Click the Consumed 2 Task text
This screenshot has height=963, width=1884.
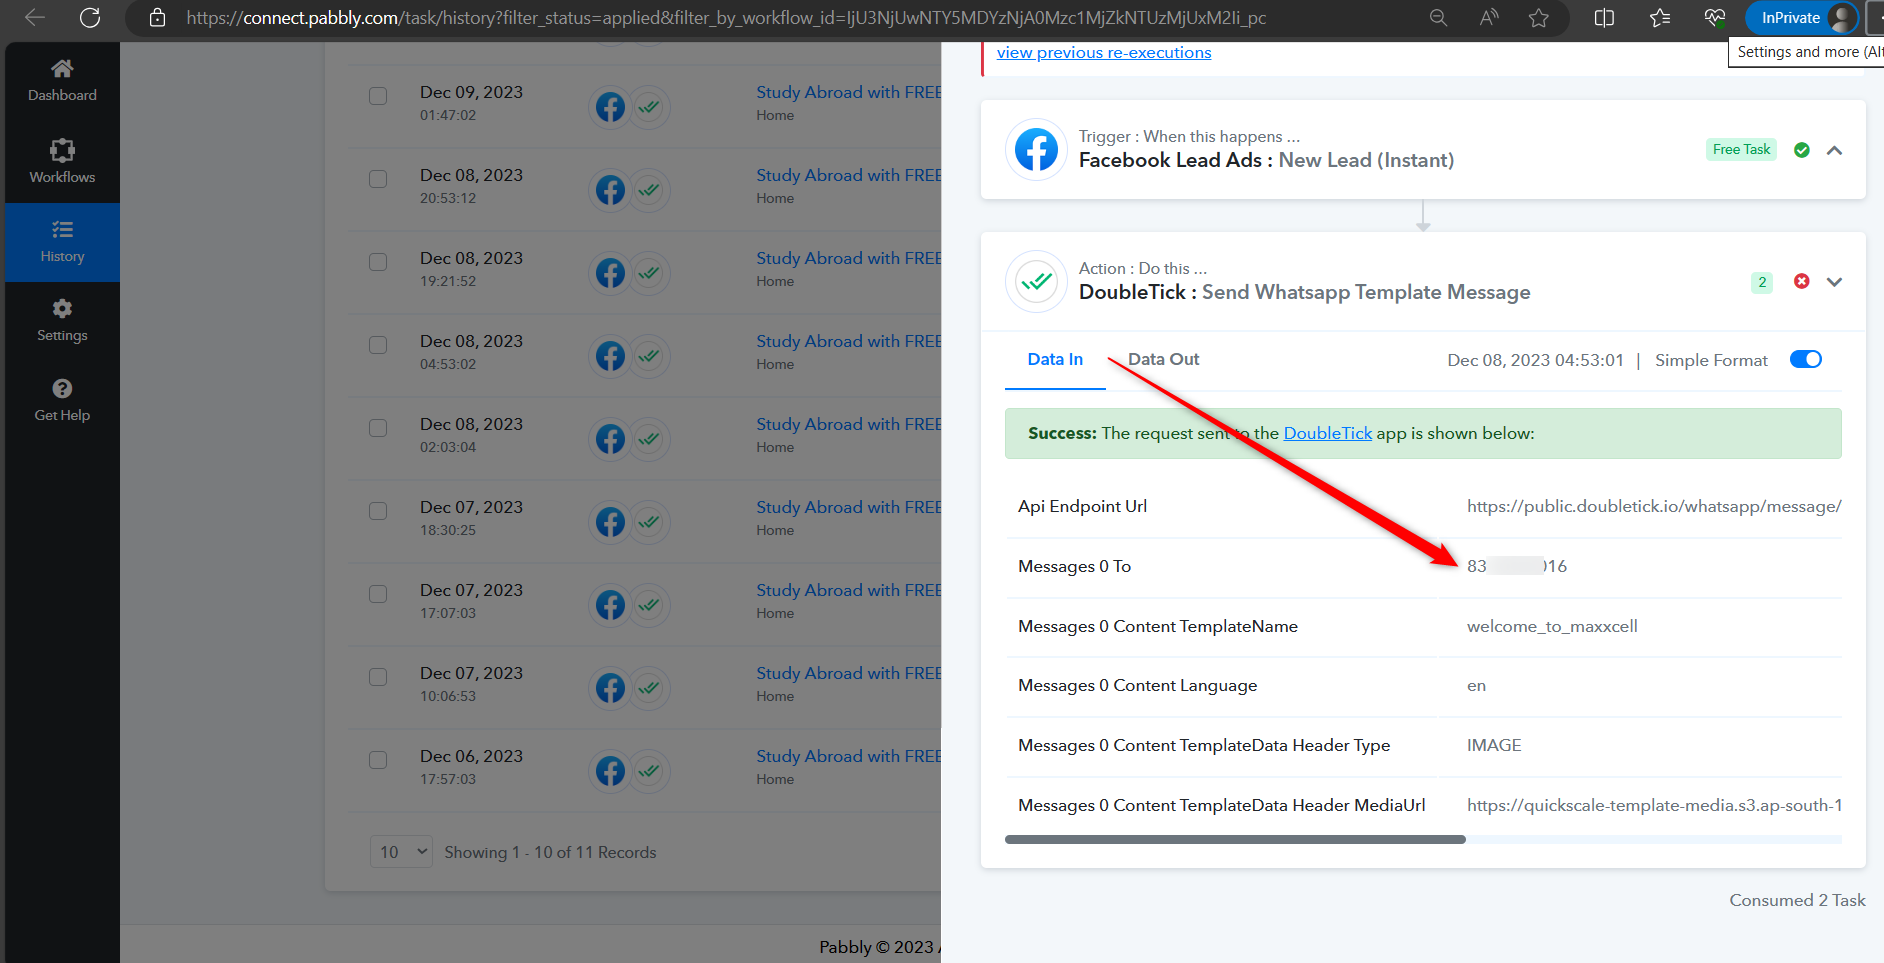(1797, 901)
